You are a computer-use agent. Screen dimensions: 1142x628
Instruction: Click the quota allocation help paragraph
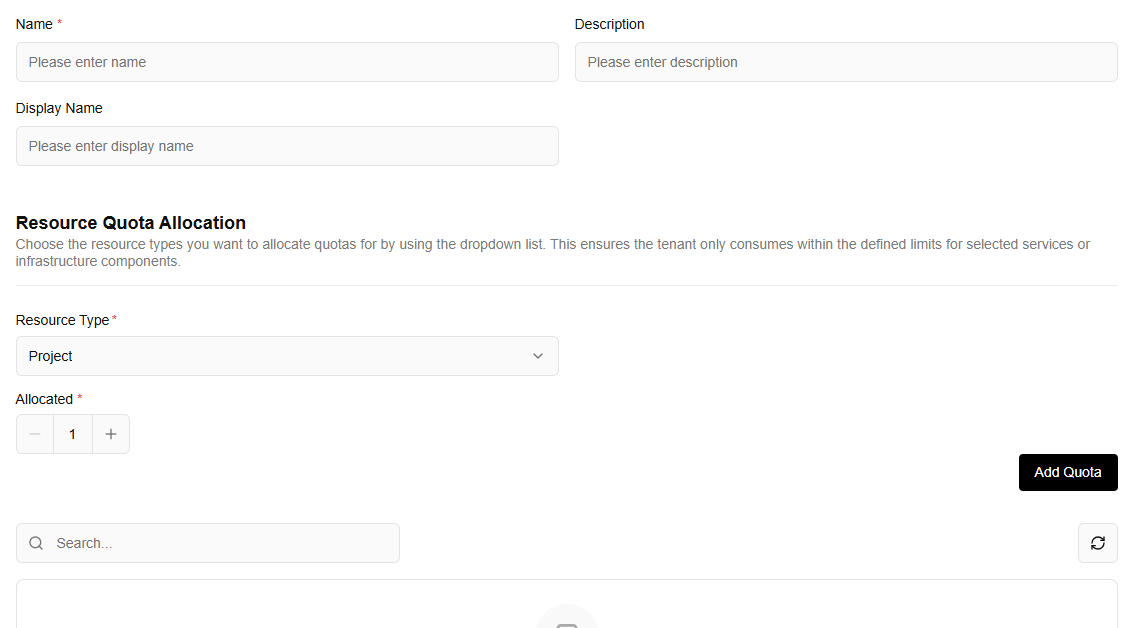click(552, 252)
